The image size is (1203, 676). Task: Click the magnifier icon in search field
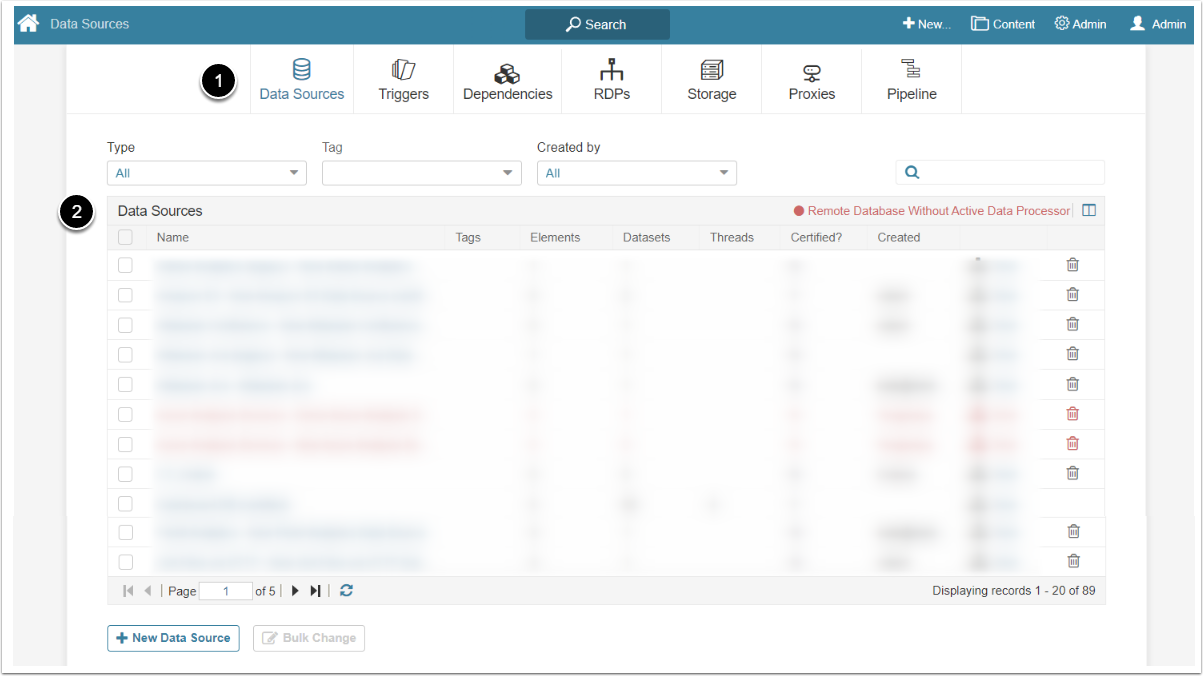click(x=912, y=172)
